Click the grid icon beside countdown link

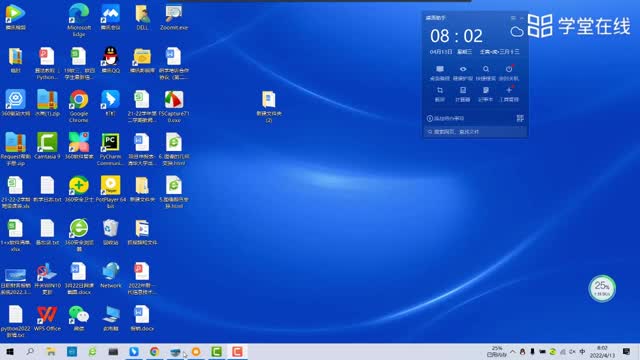[x=520, y=118]
